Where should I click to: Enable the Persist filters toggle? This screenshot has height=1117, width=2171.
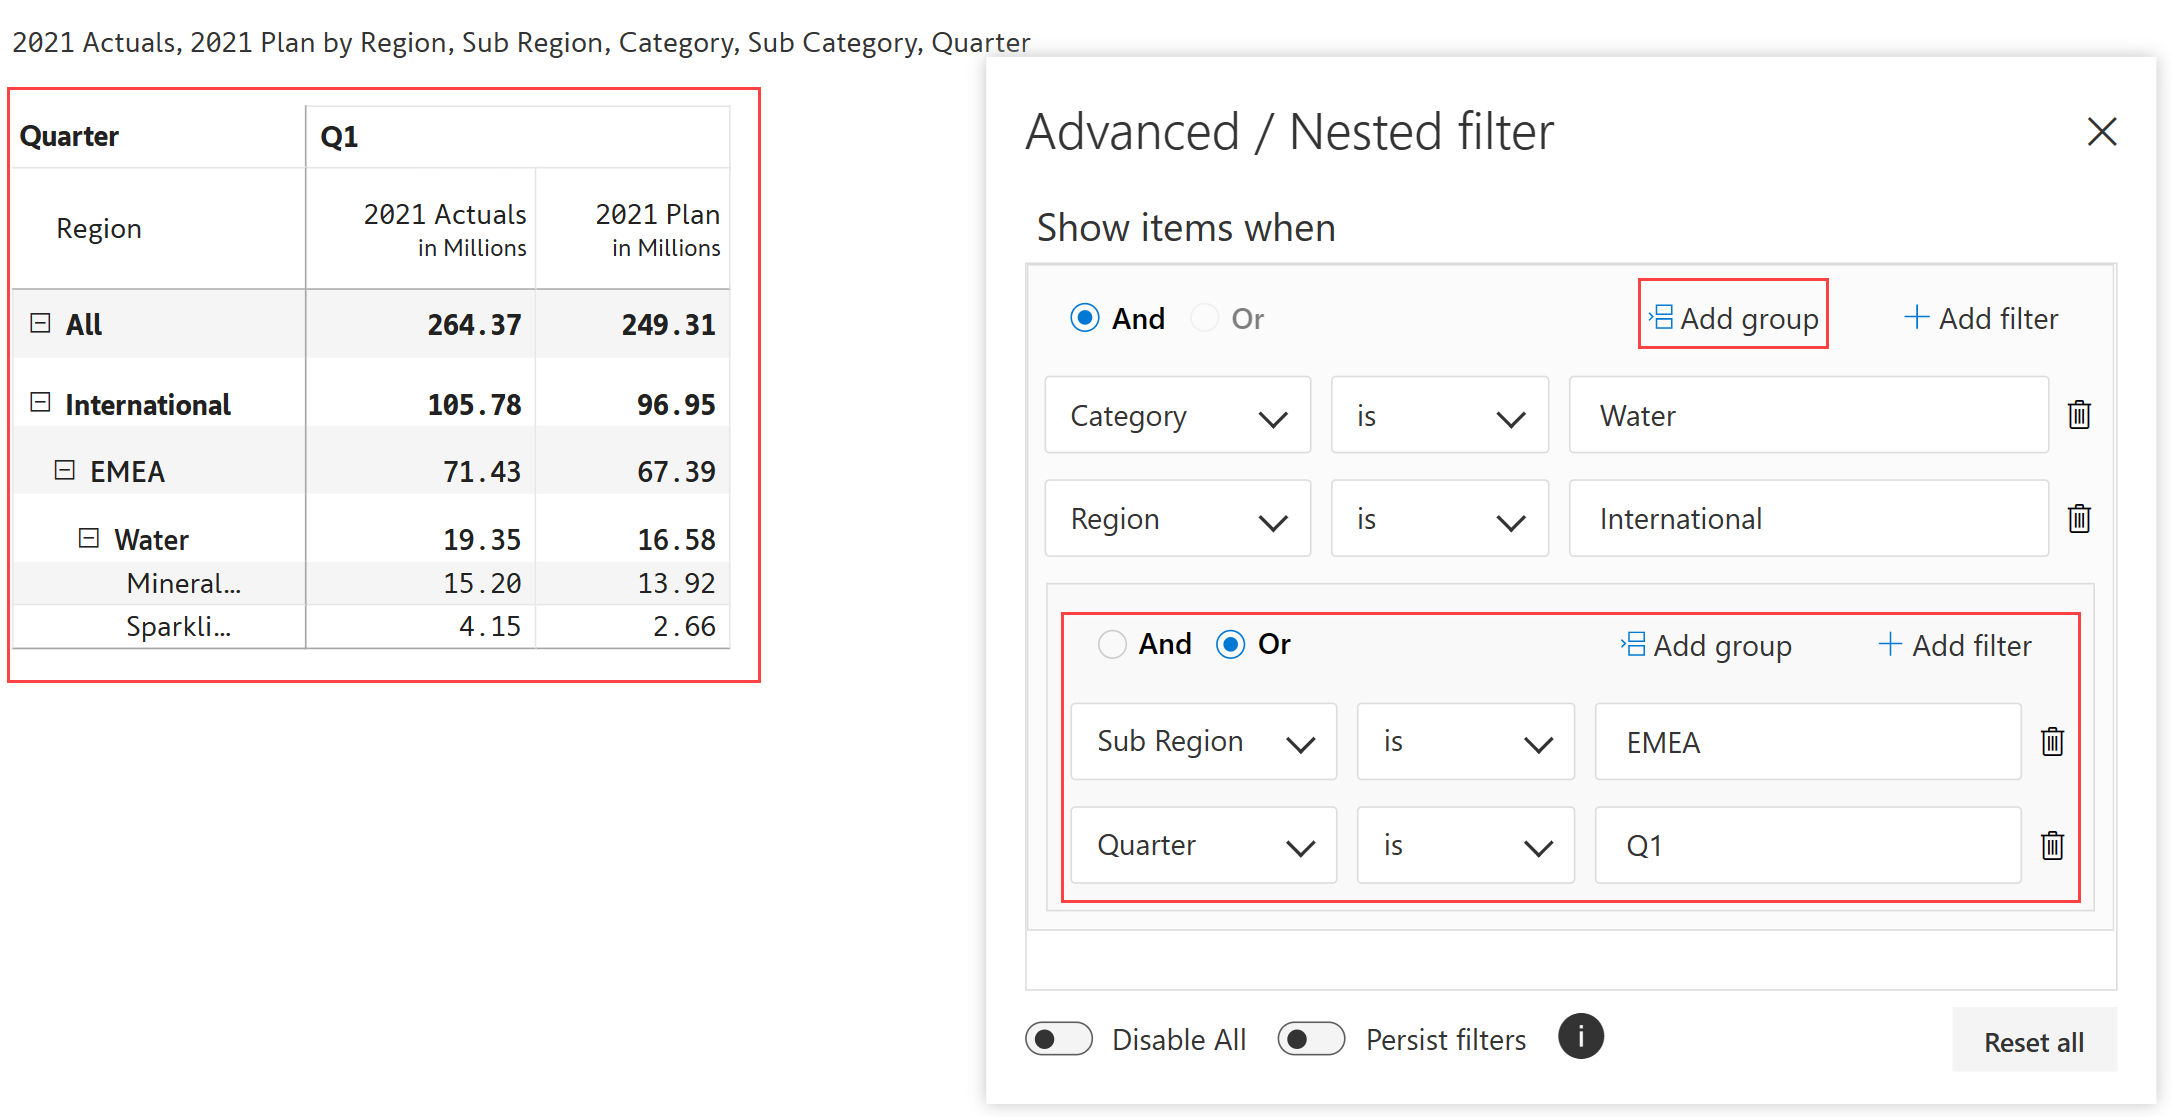tap(1311, 1039)
